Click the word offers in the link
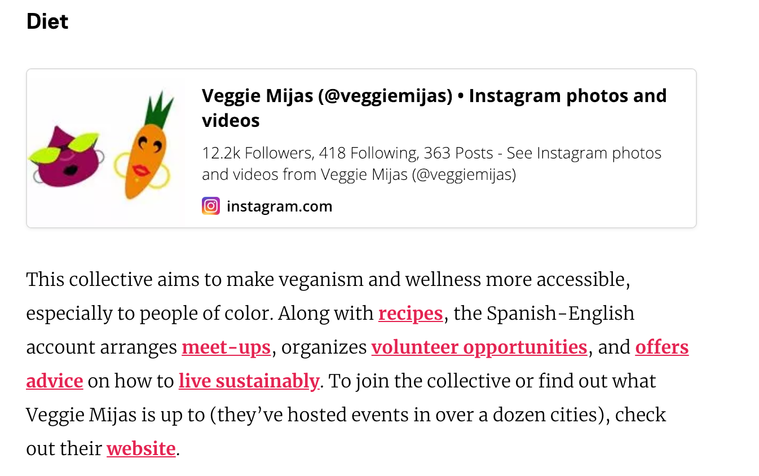This screenshot has width=759, height=476. coord(662,347)
